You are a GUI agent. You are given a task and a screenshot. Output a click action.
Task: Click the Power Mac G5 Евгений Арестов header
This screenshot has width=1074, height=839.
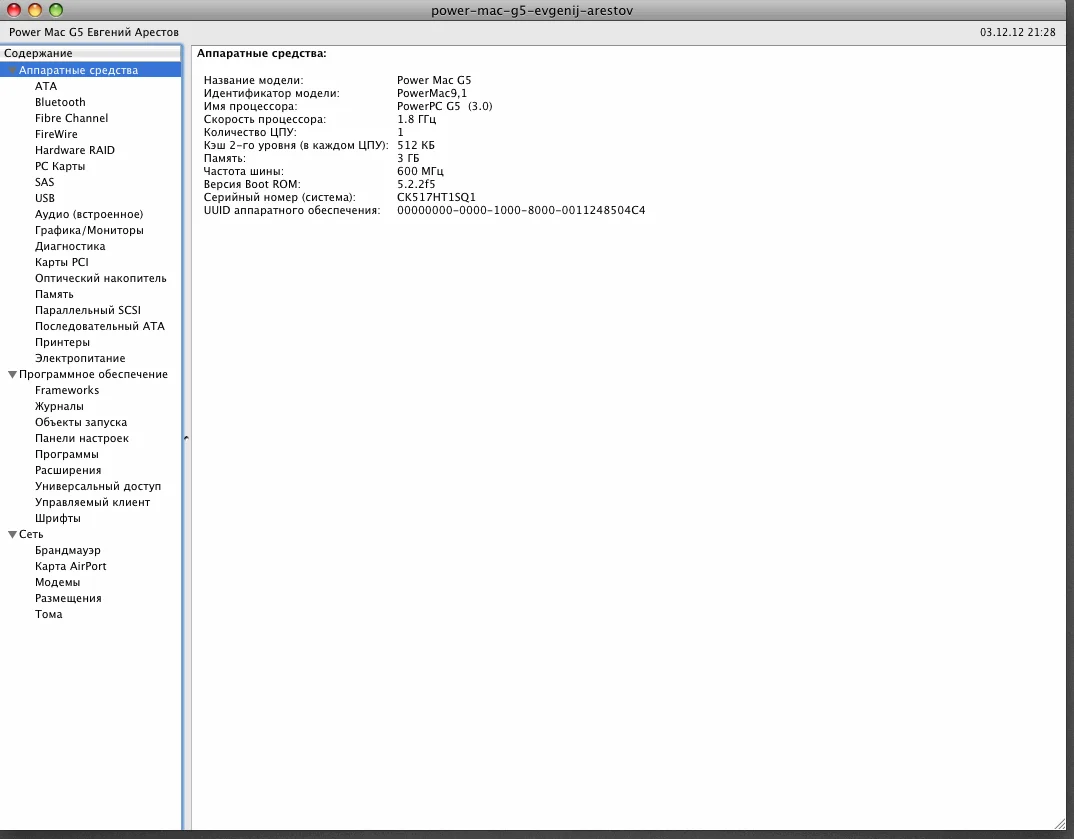[94, 32]
